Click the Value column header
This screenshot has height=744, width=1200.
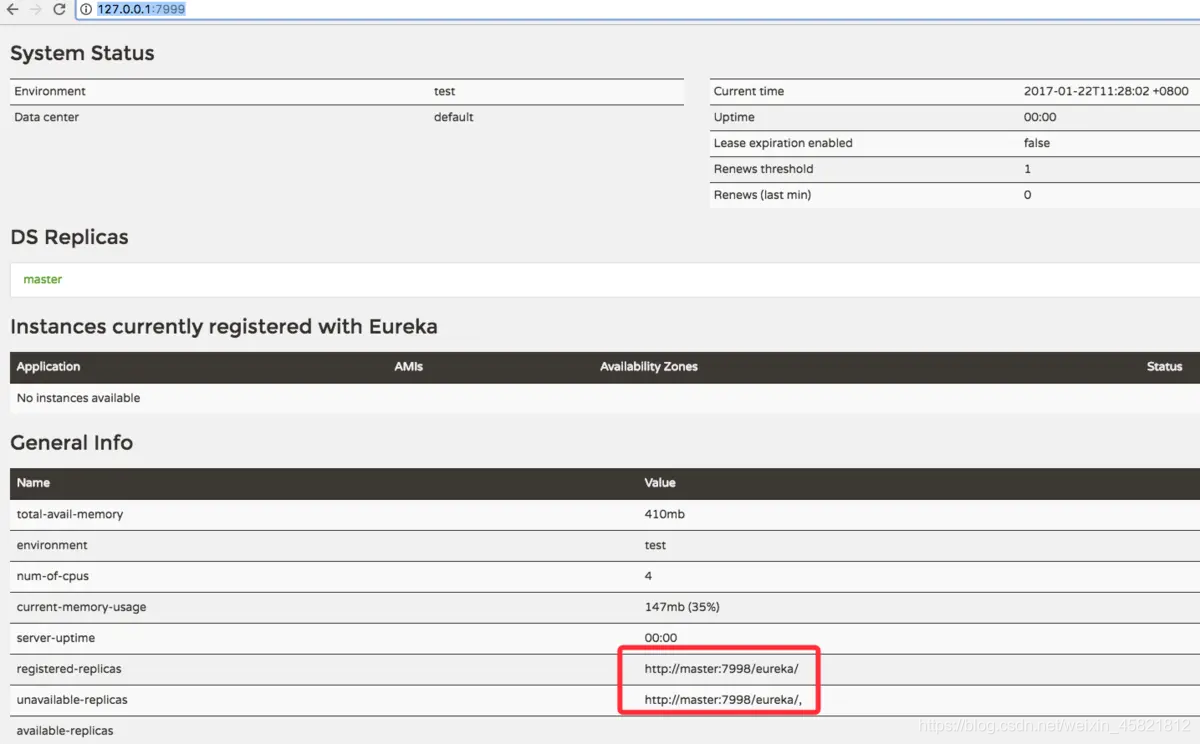660,483
